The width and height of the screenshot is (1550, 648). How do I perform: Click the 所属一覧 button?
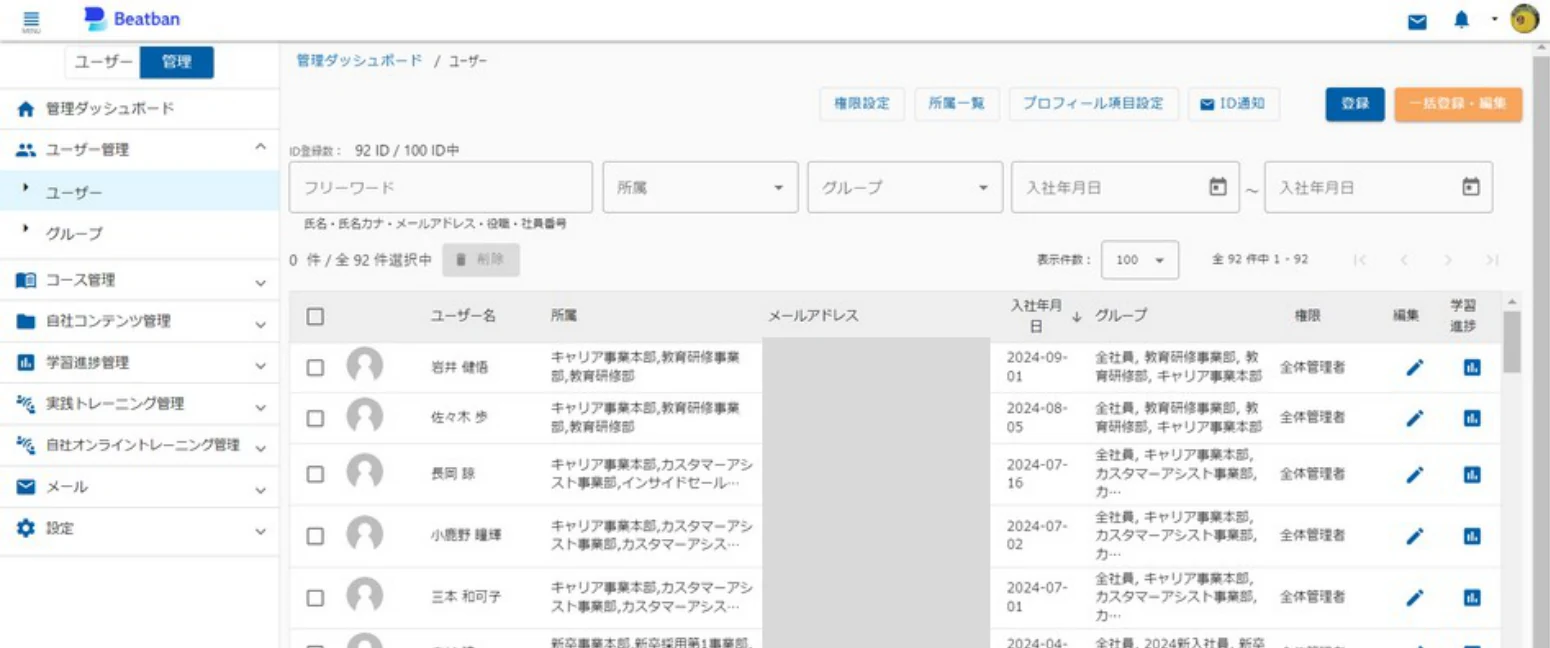tap(957, 104)
